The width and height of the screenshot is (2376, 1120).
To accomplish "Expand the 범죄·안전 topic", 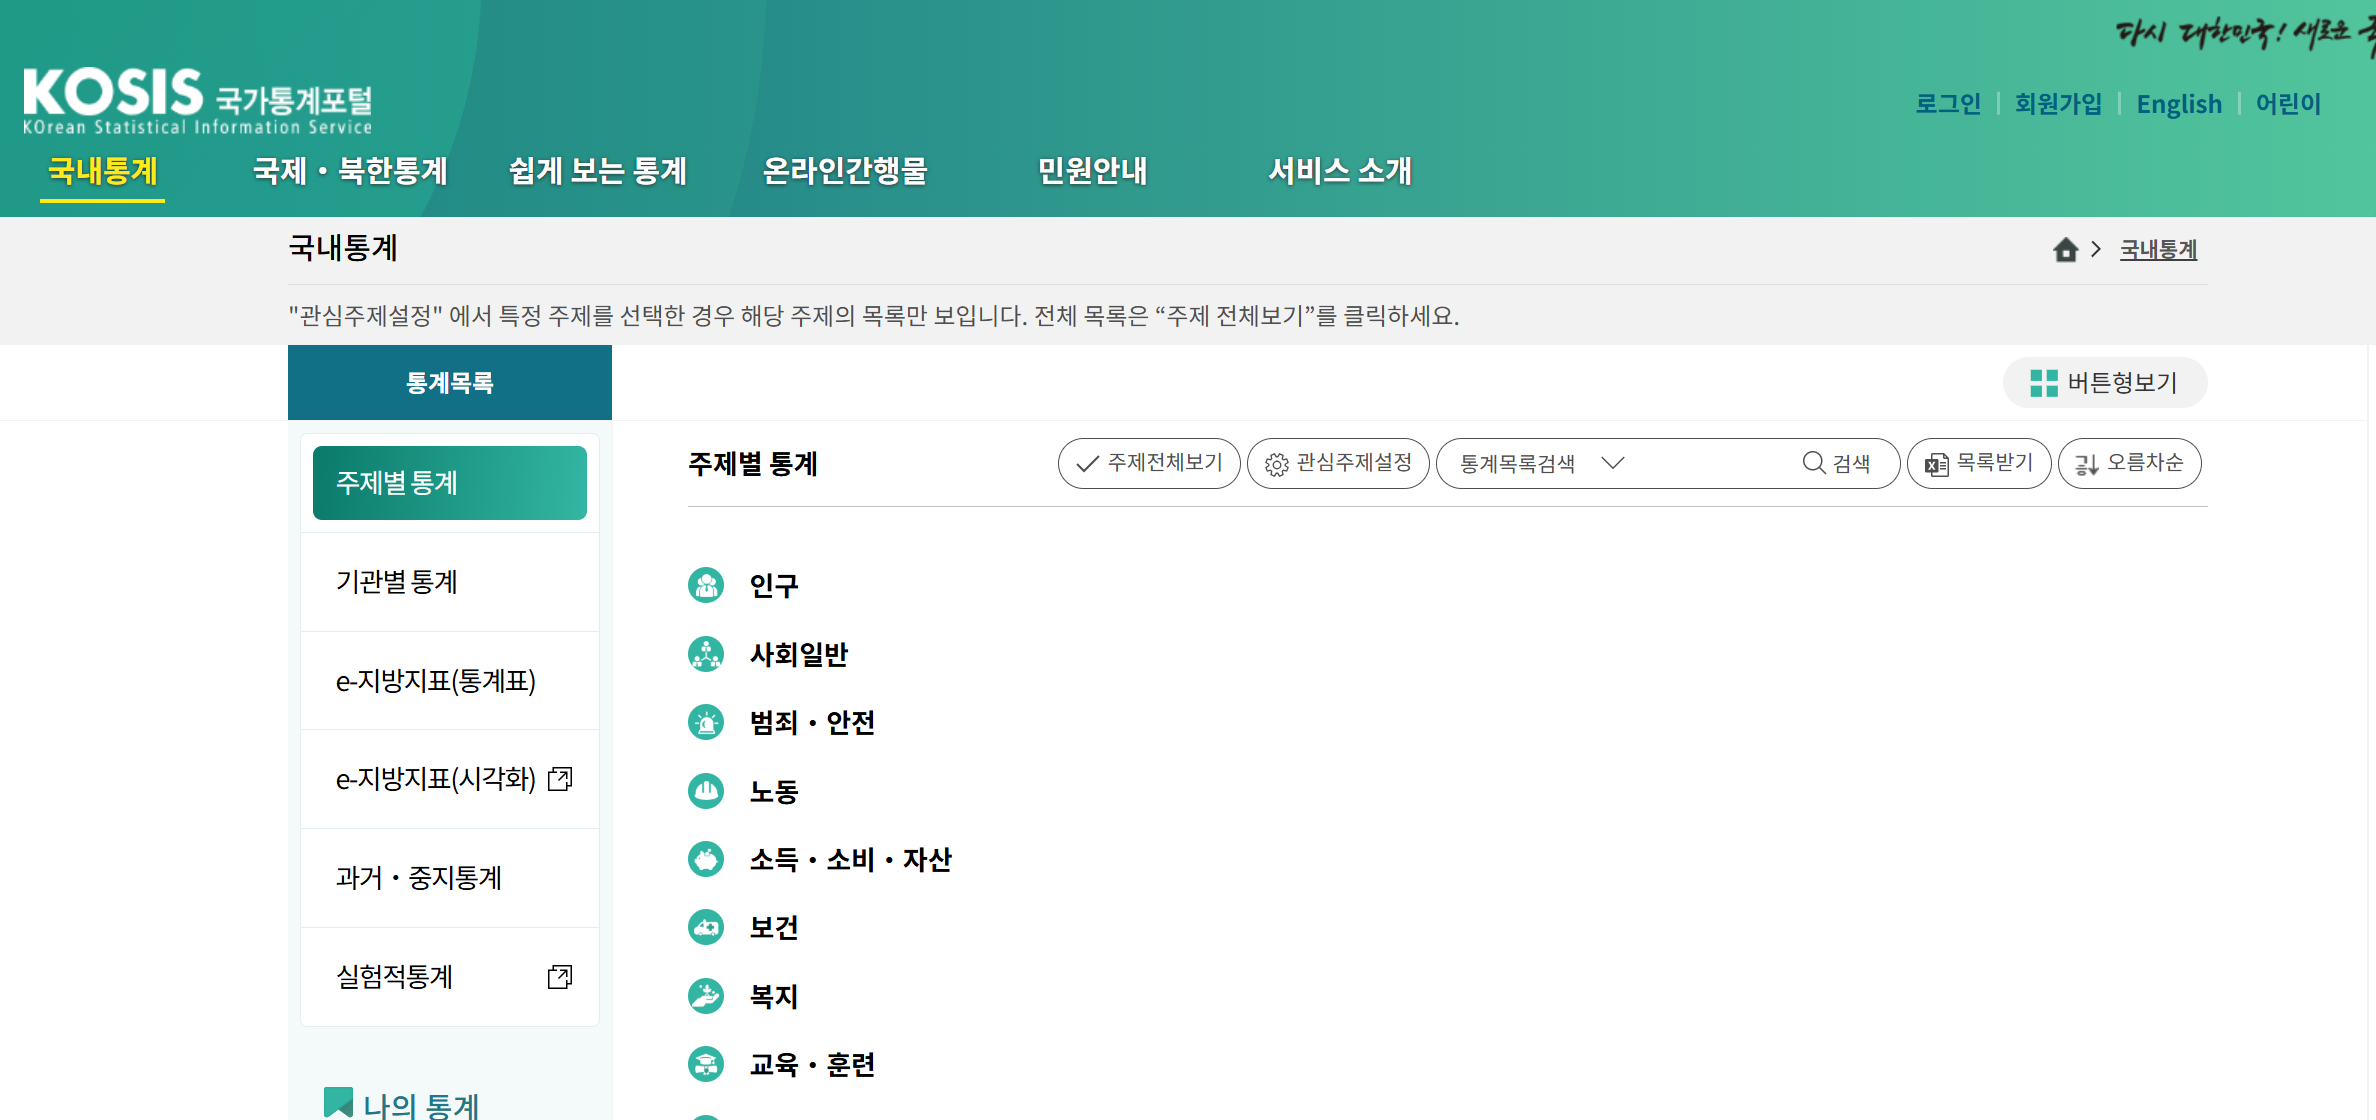I will [812, 723].
